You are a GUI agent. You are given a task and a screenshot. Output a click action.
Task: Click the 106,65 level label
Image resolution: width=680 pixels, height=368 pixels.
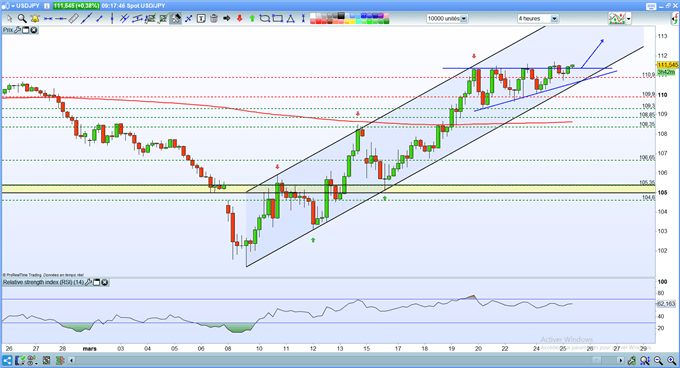[648, 158]
